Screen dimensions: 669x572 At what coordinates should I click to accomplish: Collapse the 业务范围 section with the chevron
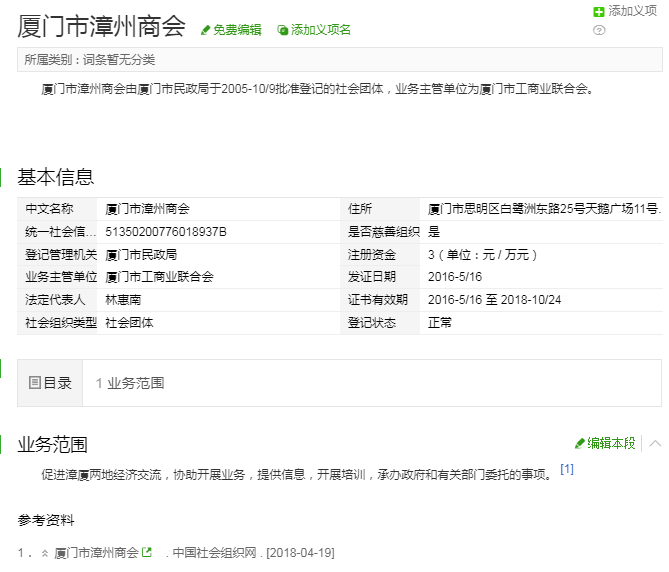click(655, 444)
